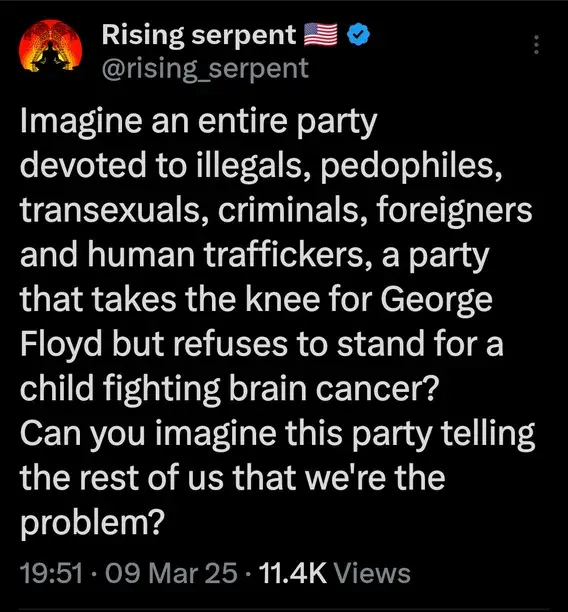The width and height of the screenshot is (568, 612).
Task: Open the three-dot more options menu
Action: 536,44
